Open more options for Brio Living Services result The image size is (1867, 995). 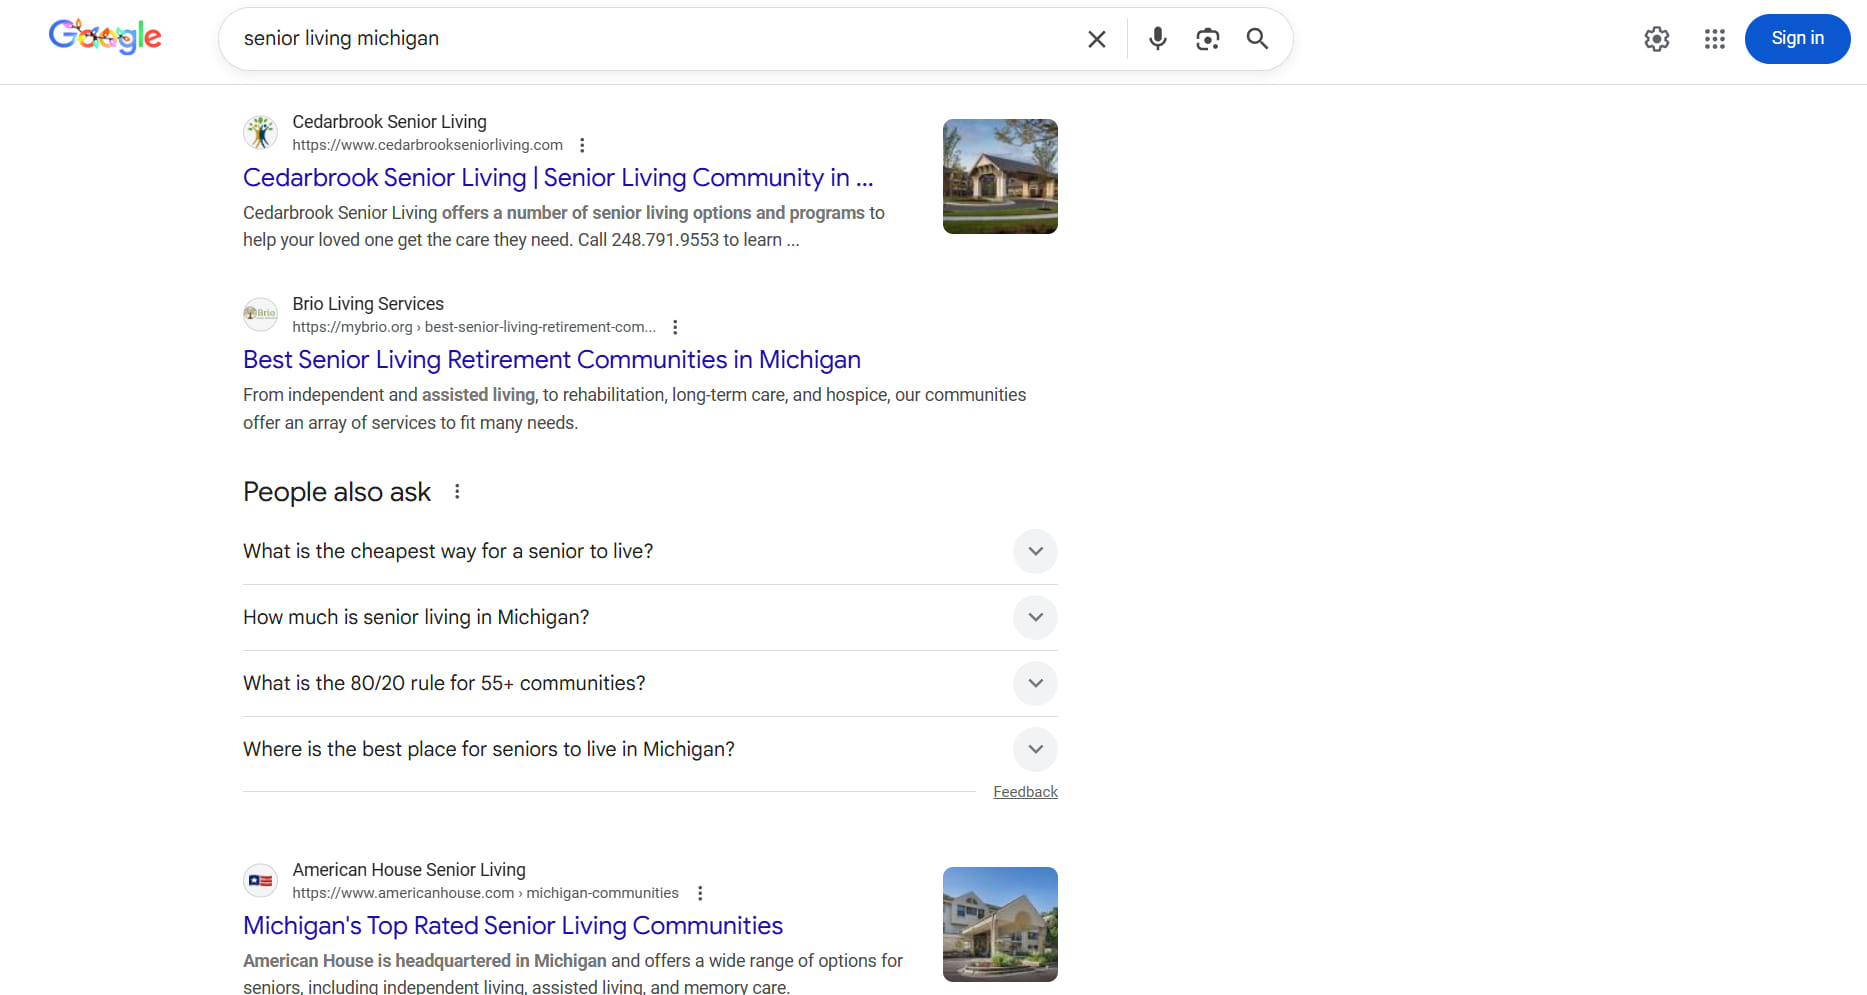click(x=675, y=327)
